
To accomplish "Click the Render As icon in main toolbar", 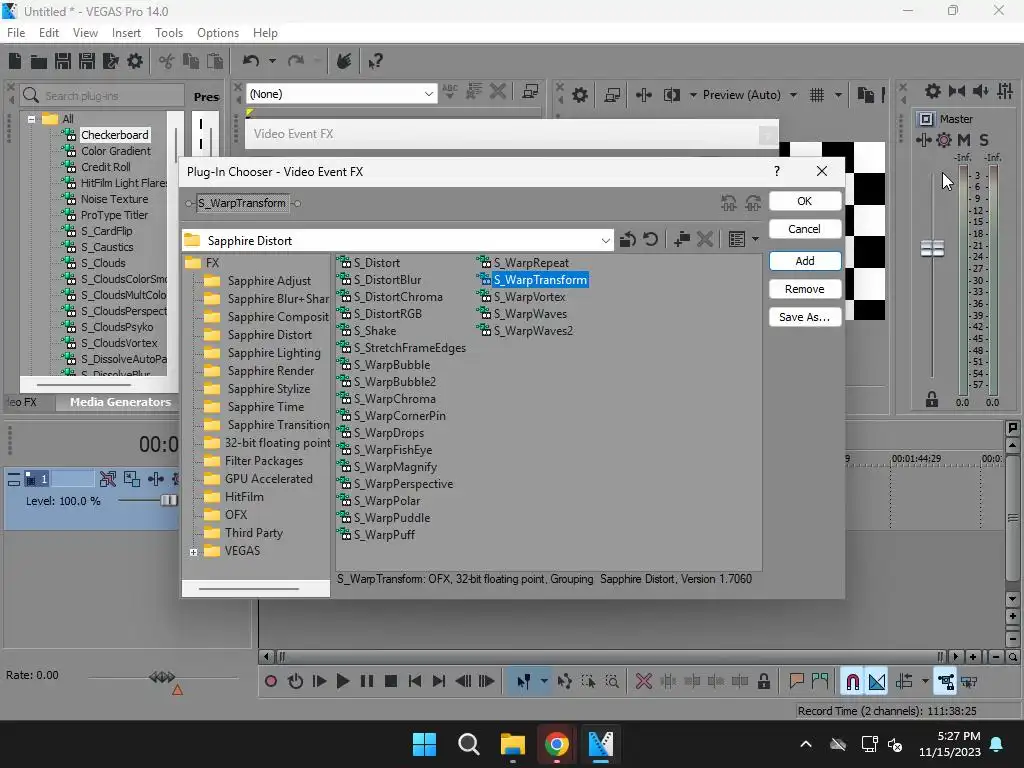I will pos(111,61).
